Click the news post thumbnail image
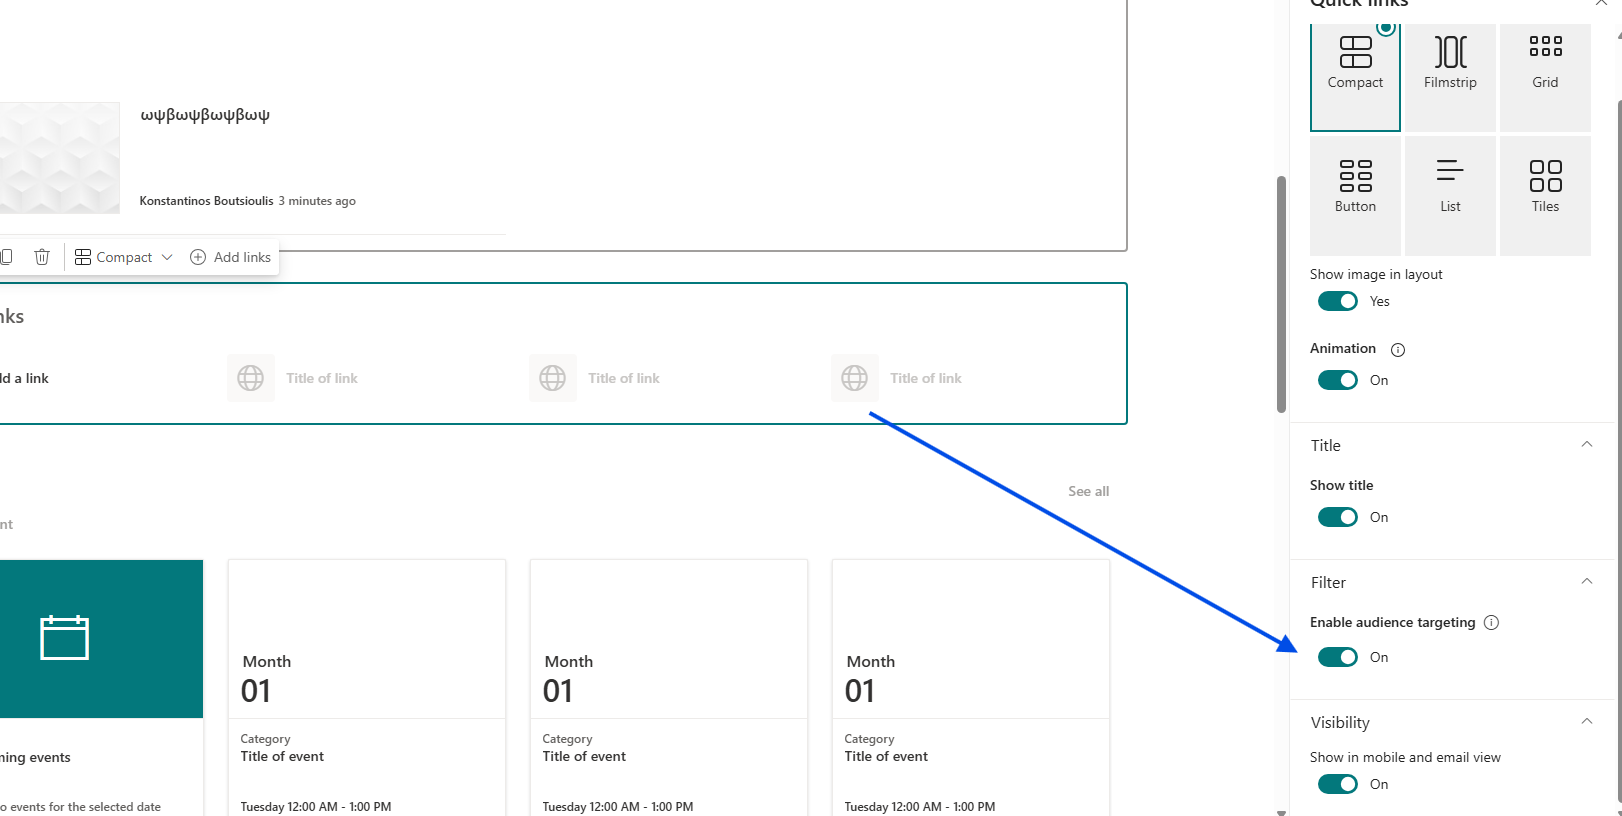Image resolution: width=1622 pixels, height=816 pixels. (x=59, y=158)
